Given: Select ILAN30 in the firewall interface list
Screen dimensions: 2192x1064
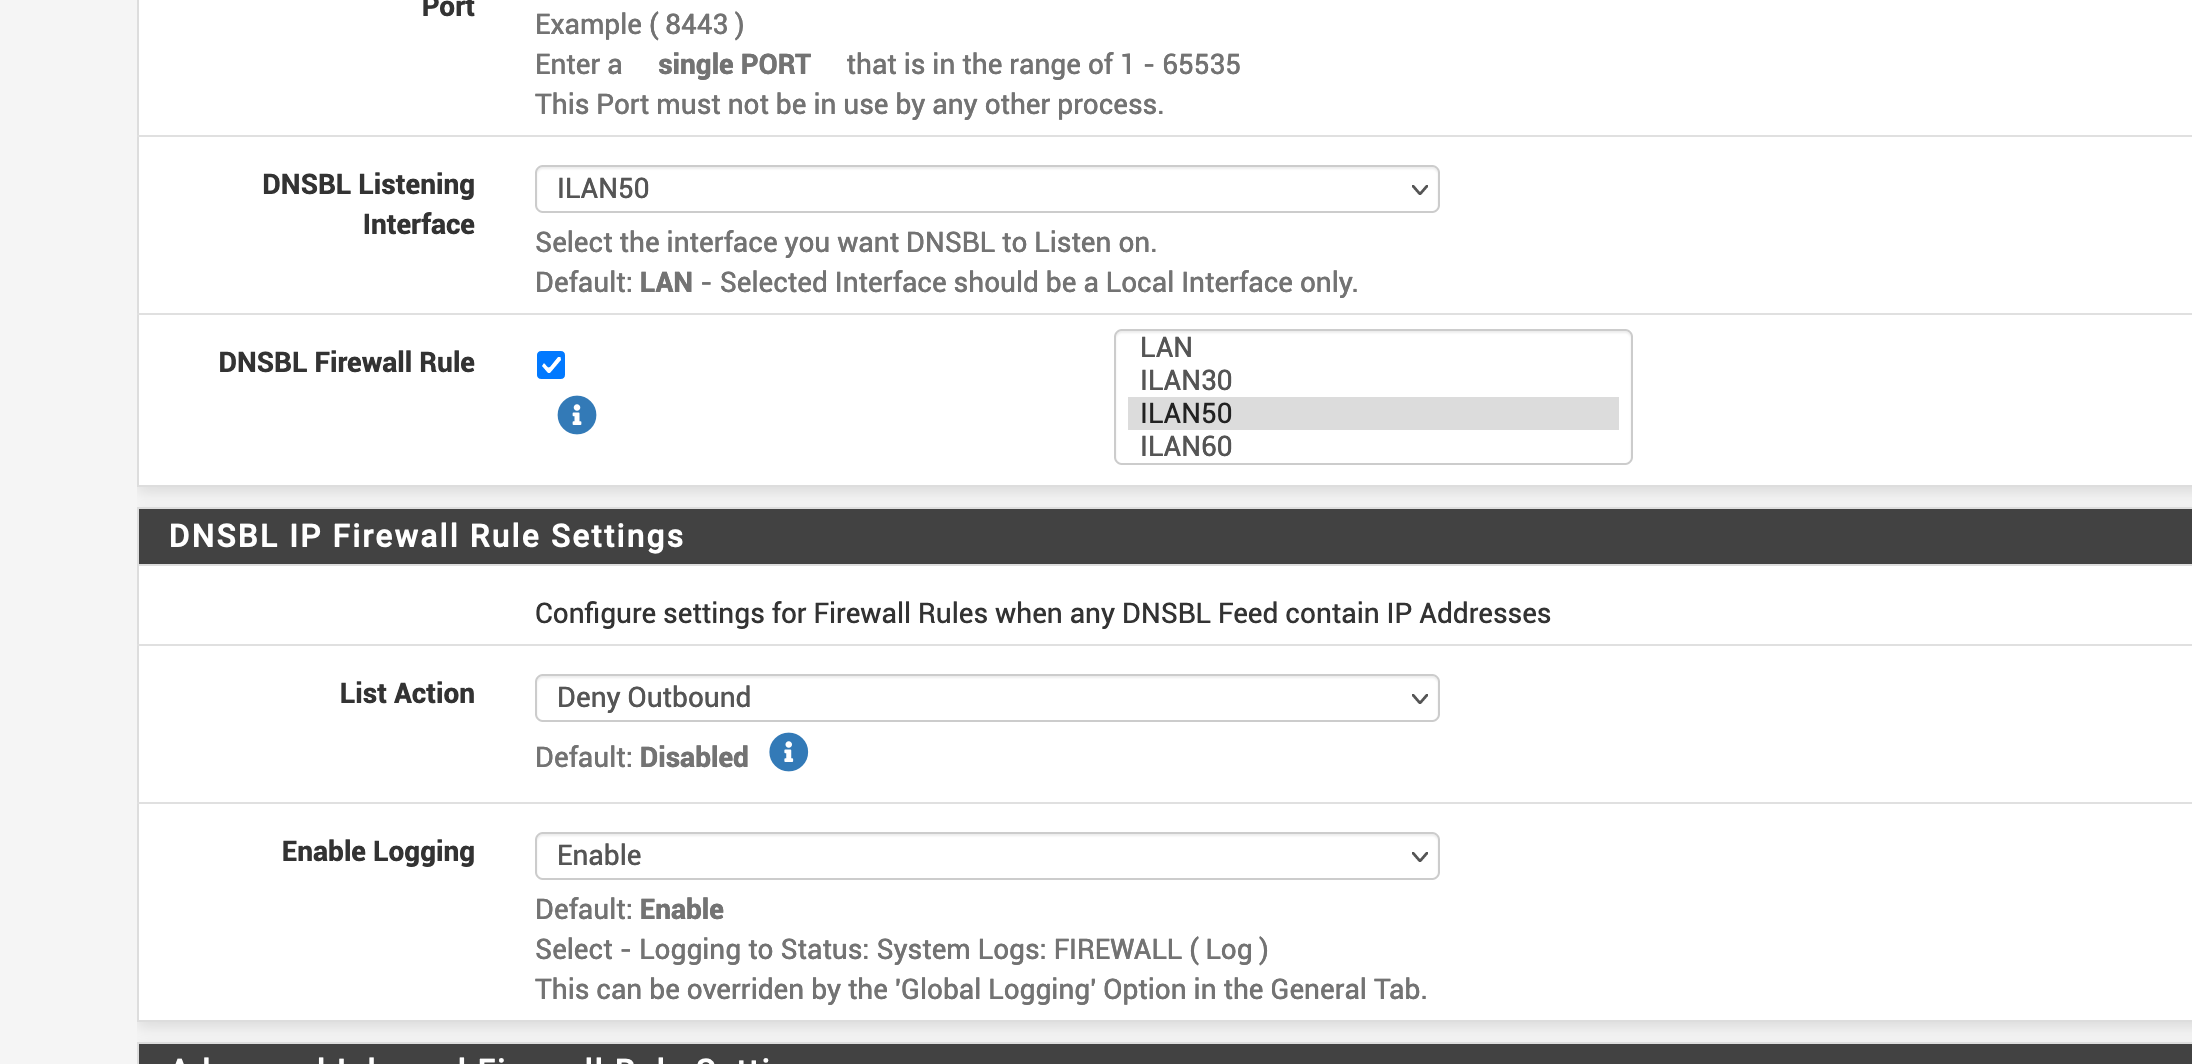Looking at the screenshot, I should tap(1185, 380).
